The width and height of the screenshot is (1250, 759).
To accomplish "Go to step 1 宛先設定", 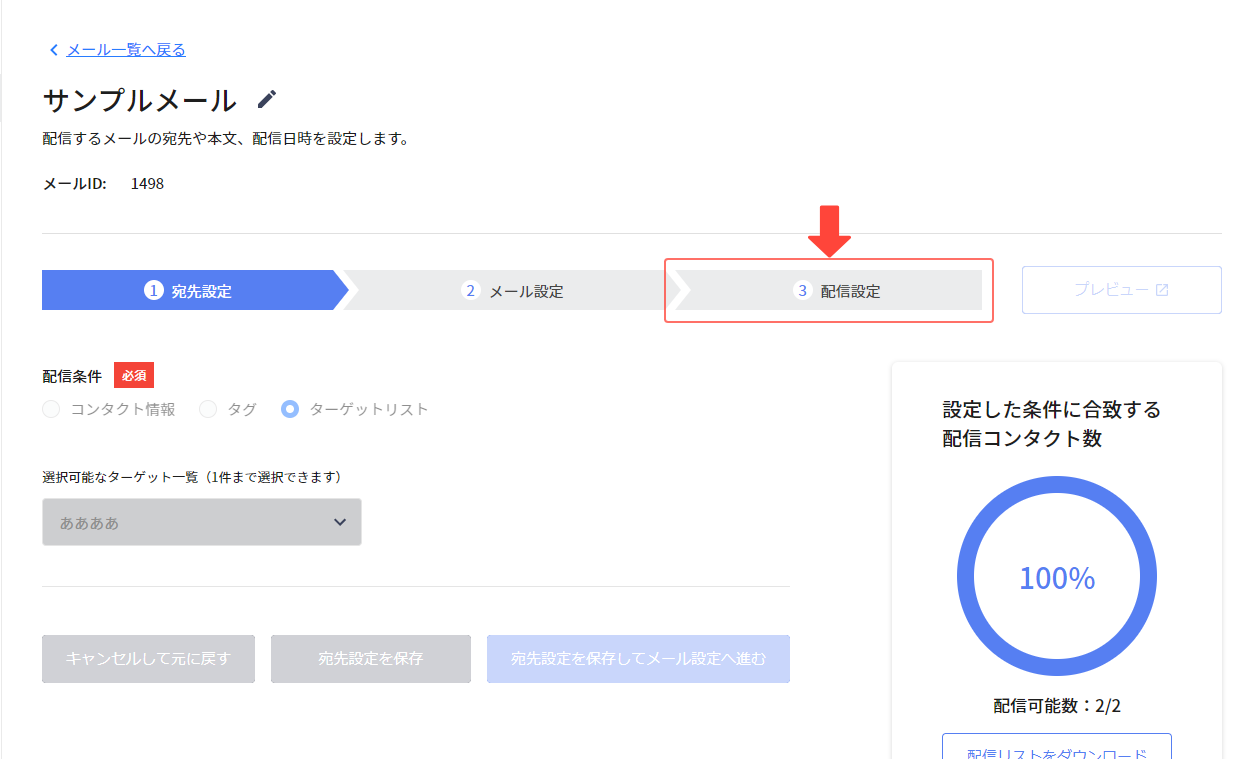I will pyautogui.click(x=195, y=291).
